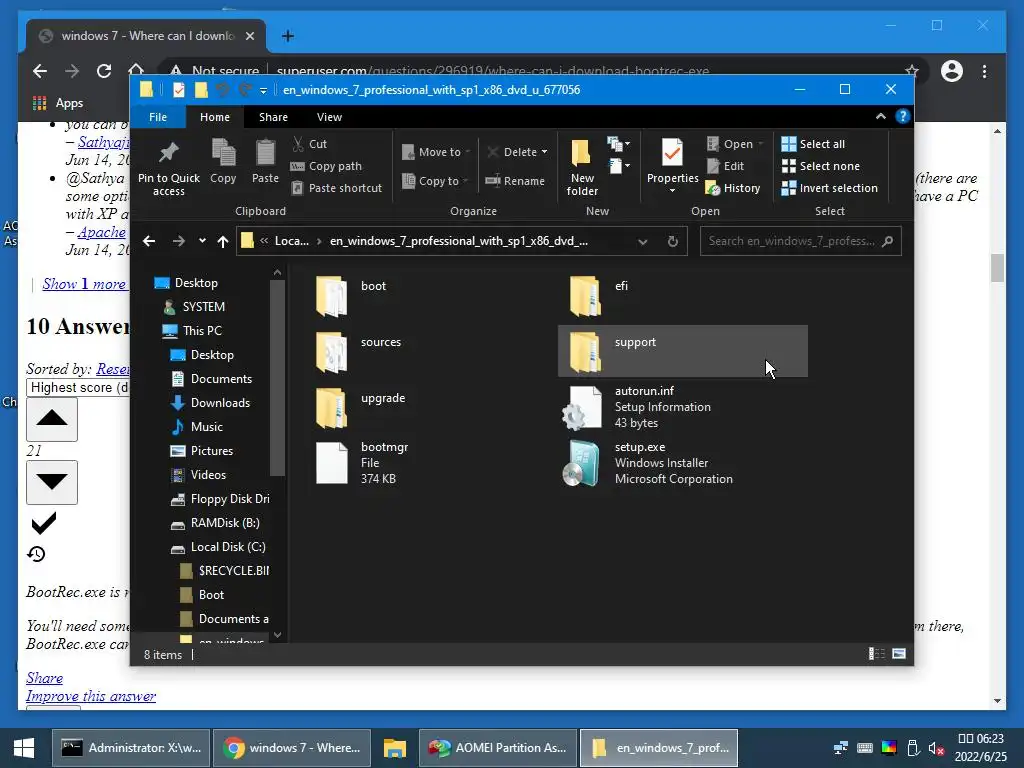Click the Open ribbon button
Viewport: 1024px width, 768px height.
point(734,144)
